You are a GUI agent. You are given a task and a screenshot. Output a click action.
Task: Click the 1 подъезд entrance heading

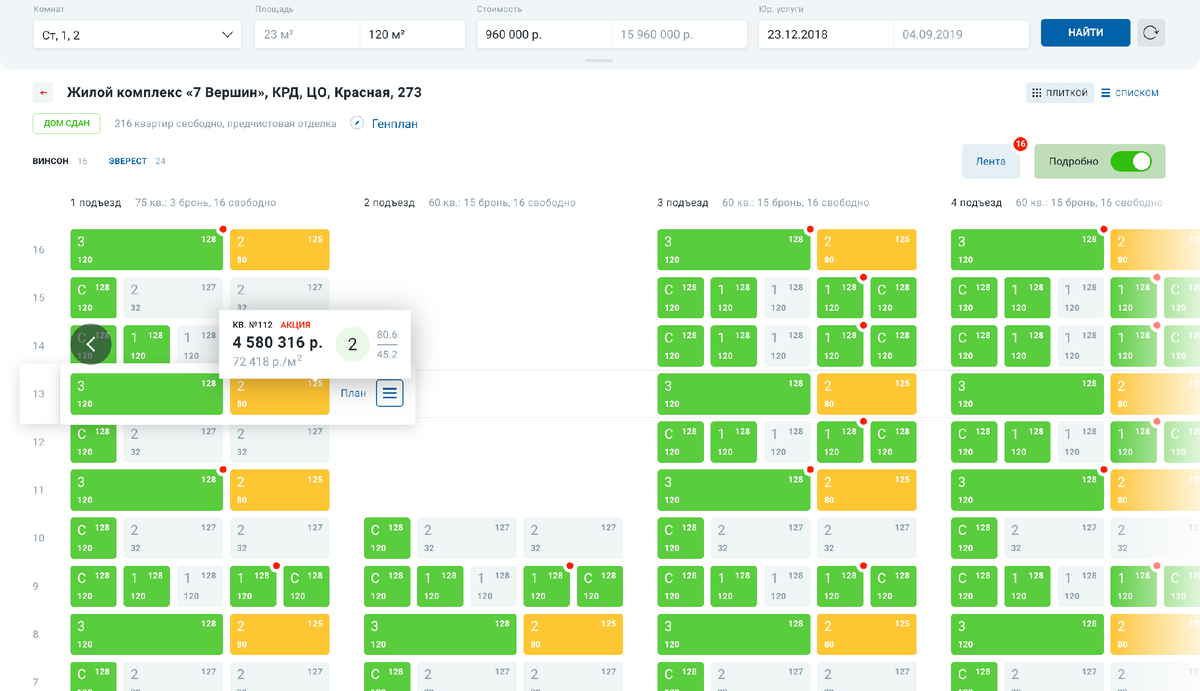(96, 203)
